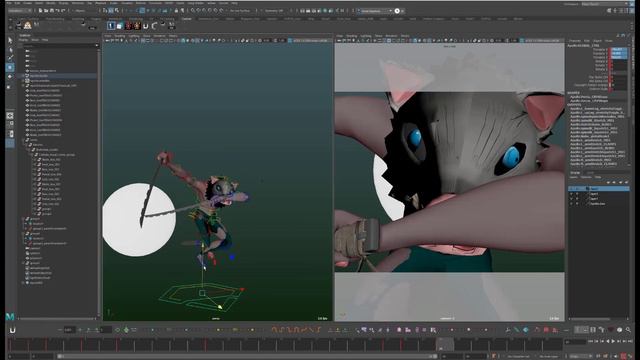Switch to the Custom shelf tab

tap(187, 19)
